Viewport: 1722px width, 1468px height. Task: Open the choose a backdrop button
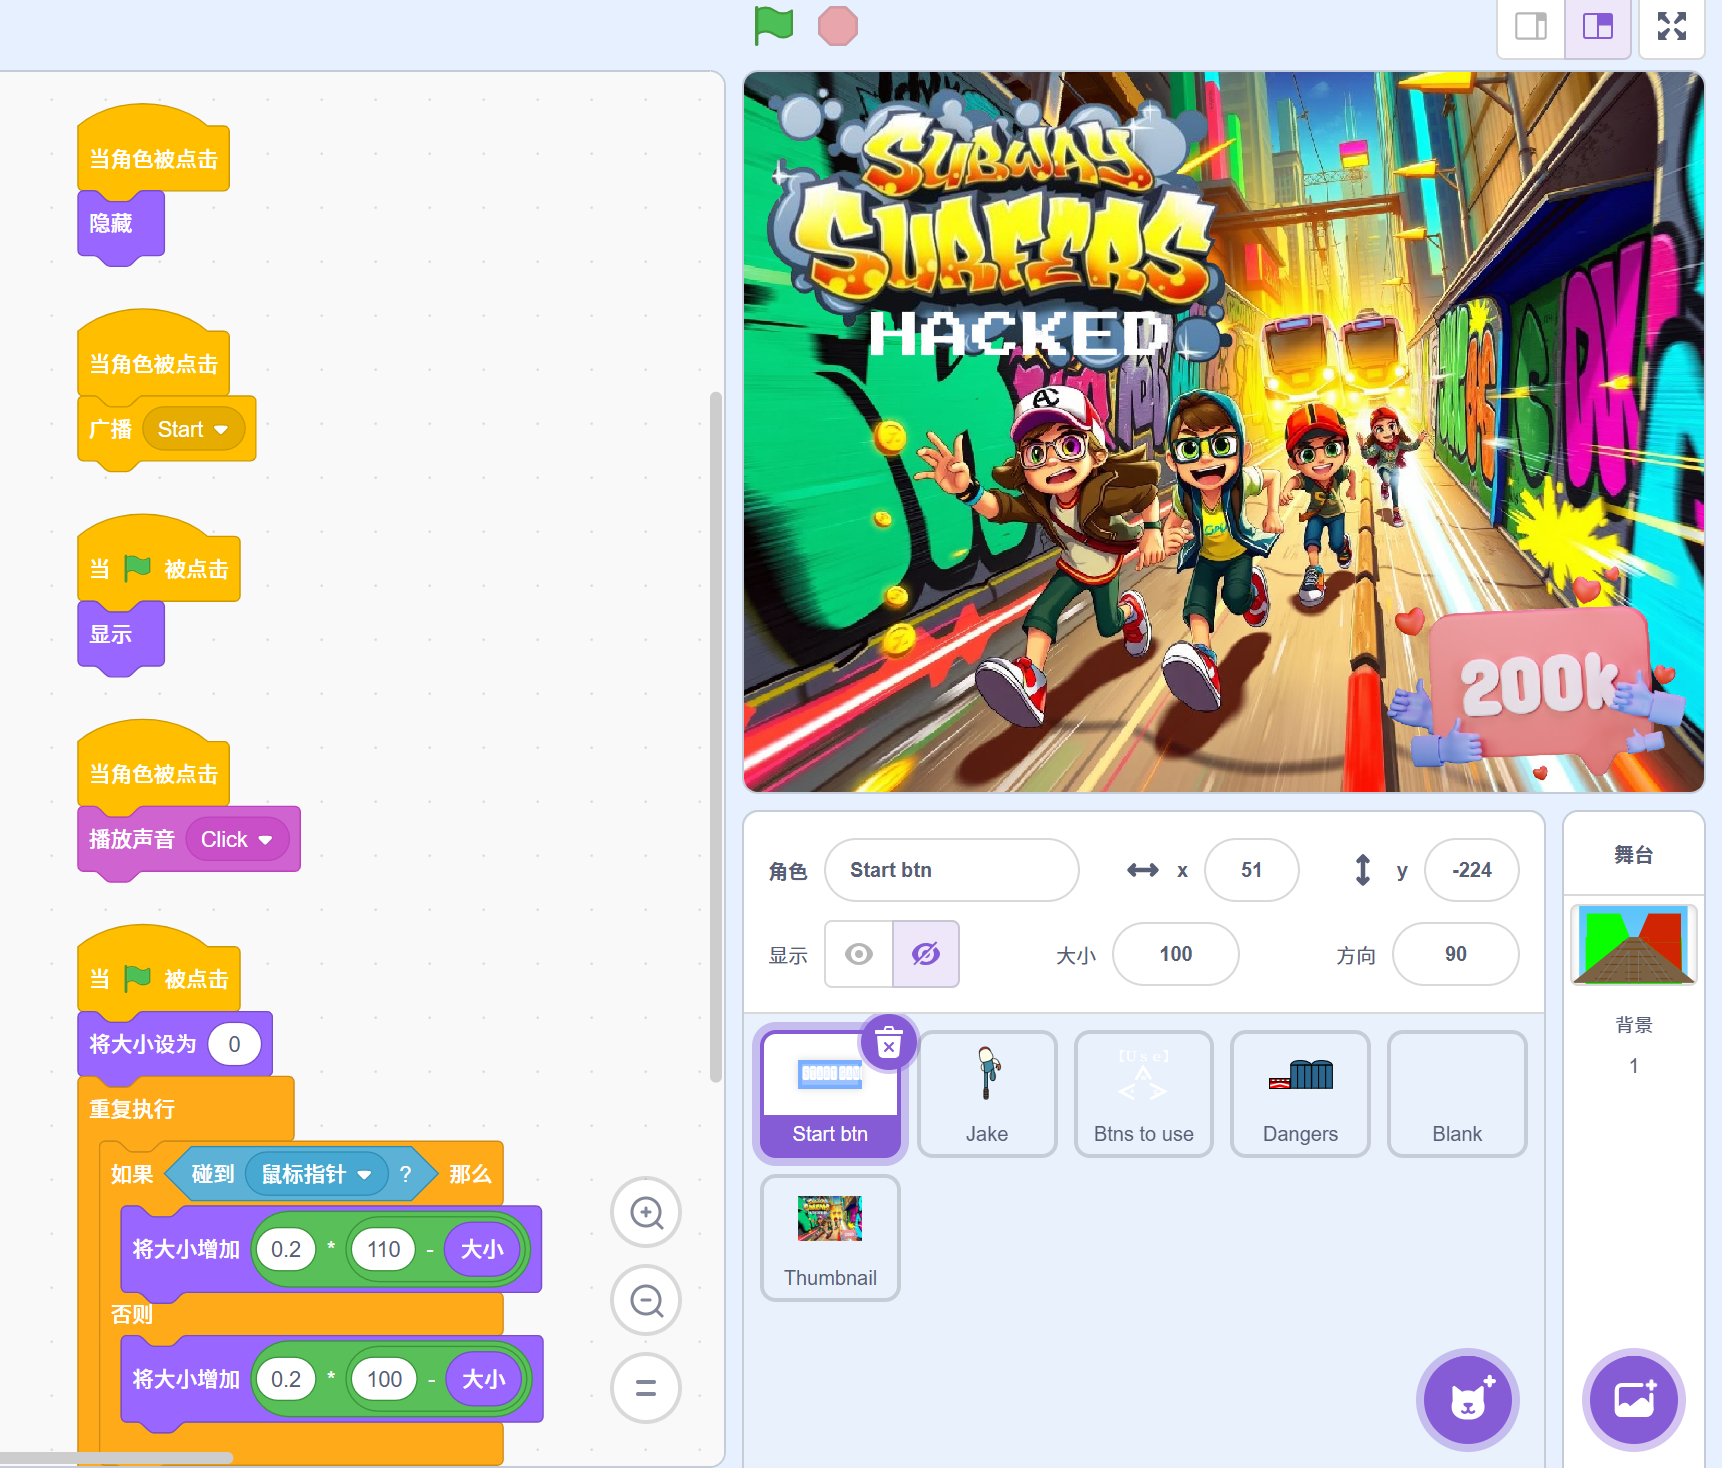1633,1400
